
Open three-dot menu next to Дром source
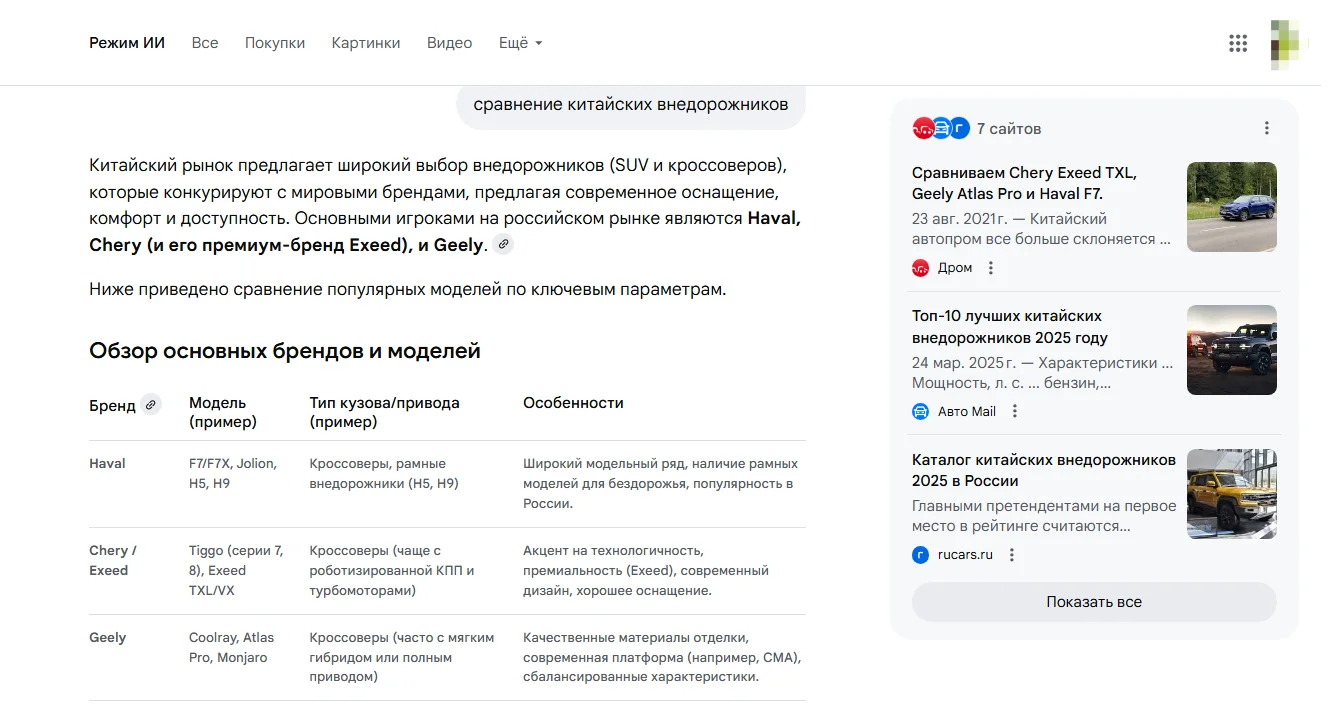(x=990, y=267)
